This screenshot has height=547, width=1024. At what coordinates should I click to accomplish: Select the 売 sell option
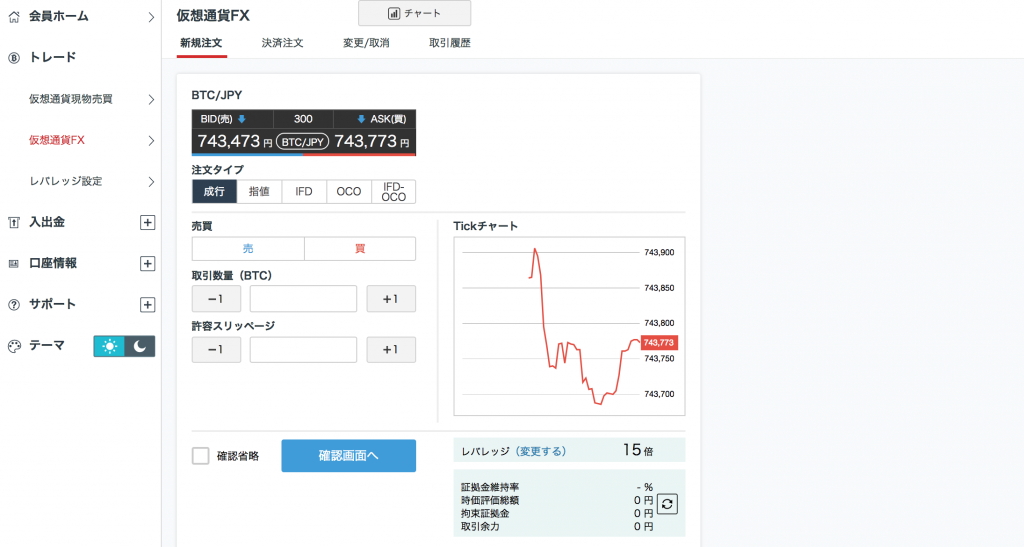[x=248, y=249]
